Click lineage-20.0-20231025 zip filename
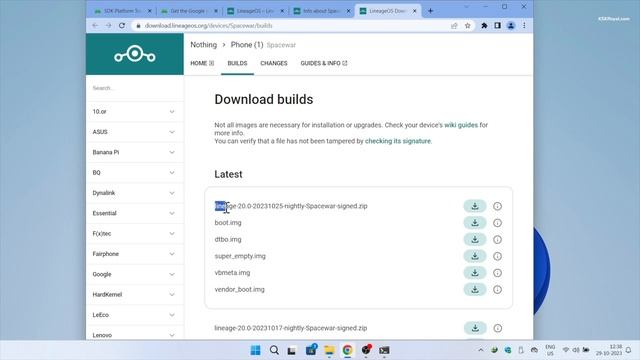The width and height of the screenshot is (640, 360). click(x=291, y=206)
